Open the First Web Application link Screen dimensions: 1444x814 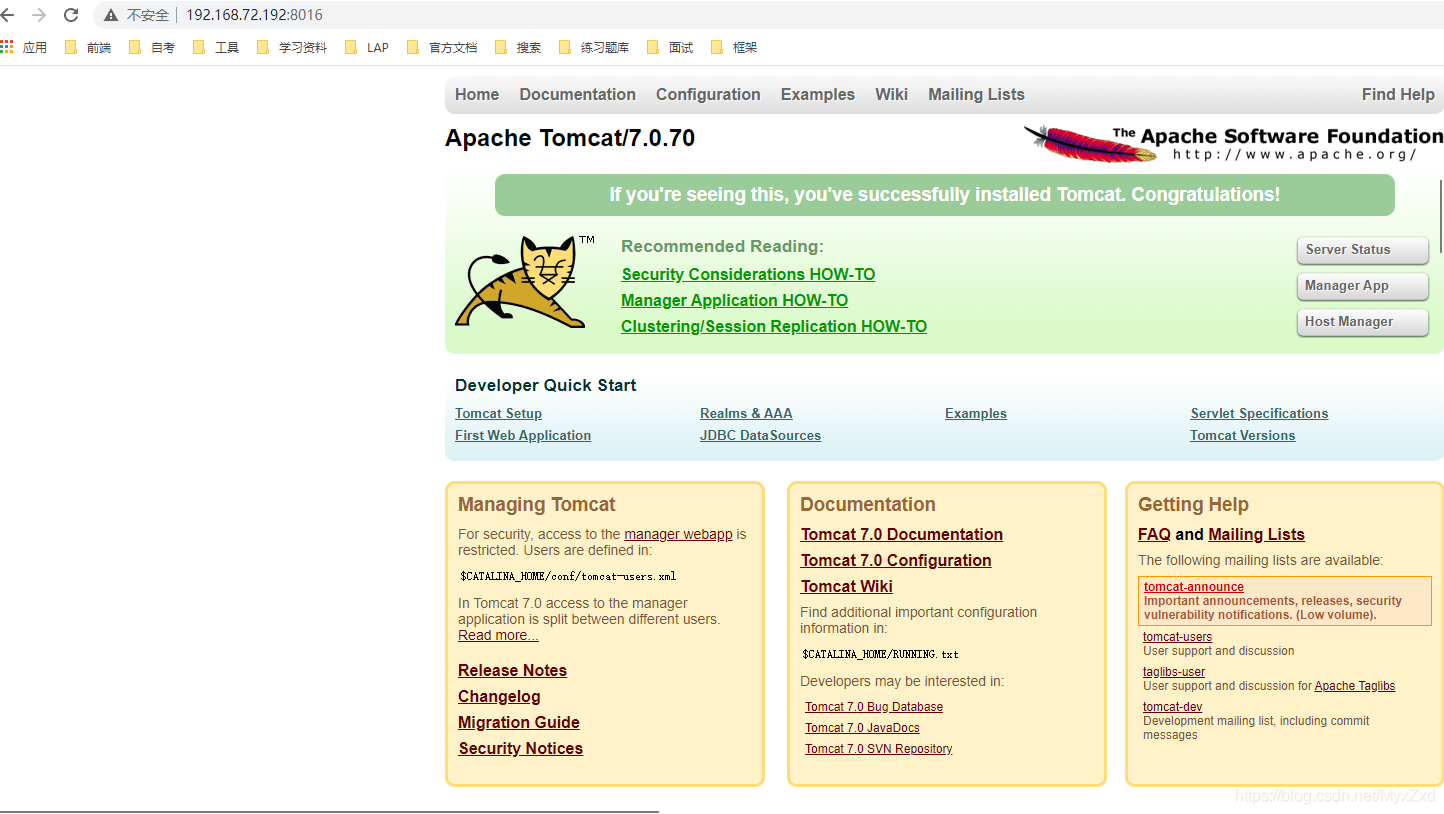click(x=523, y=436)
